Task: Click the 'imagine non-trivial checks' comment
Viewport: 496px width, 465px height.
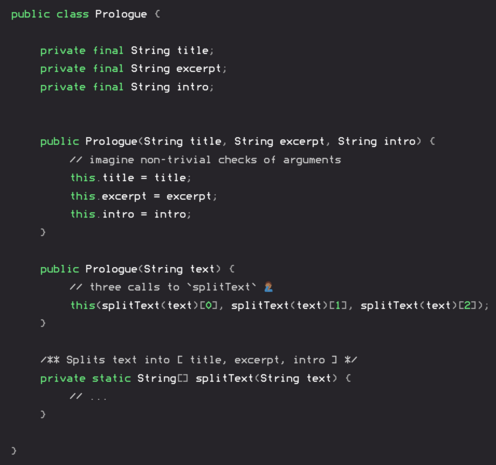Action: point(205,160)
